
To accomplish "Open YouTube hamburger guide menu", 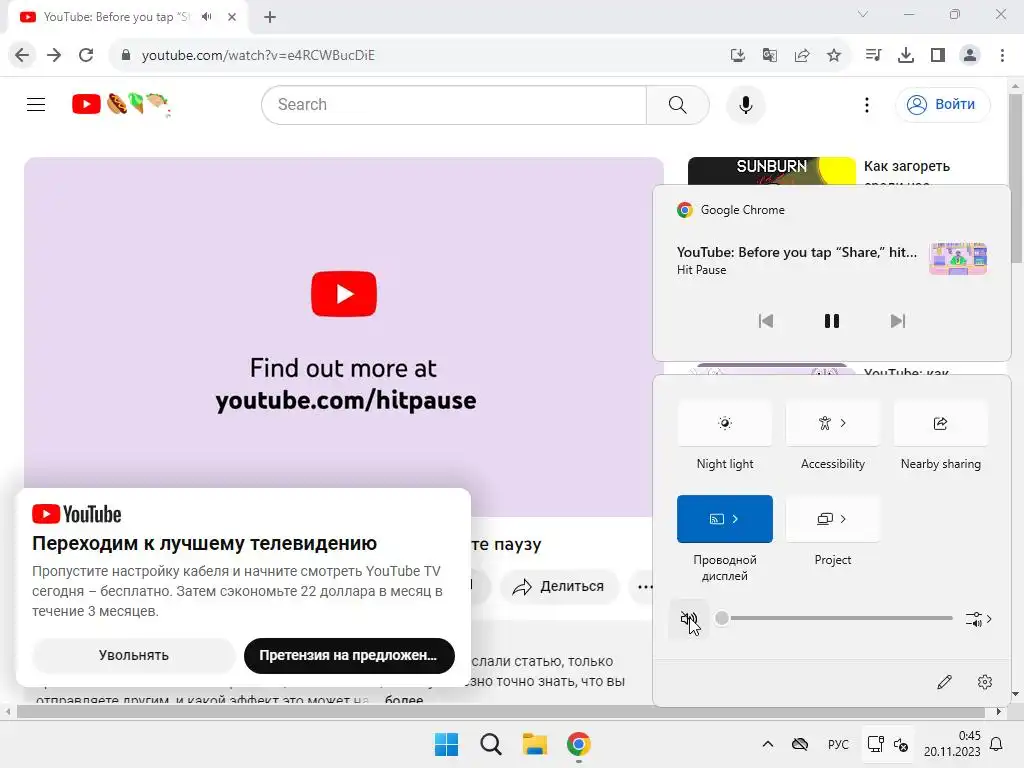I will [36, 104].
